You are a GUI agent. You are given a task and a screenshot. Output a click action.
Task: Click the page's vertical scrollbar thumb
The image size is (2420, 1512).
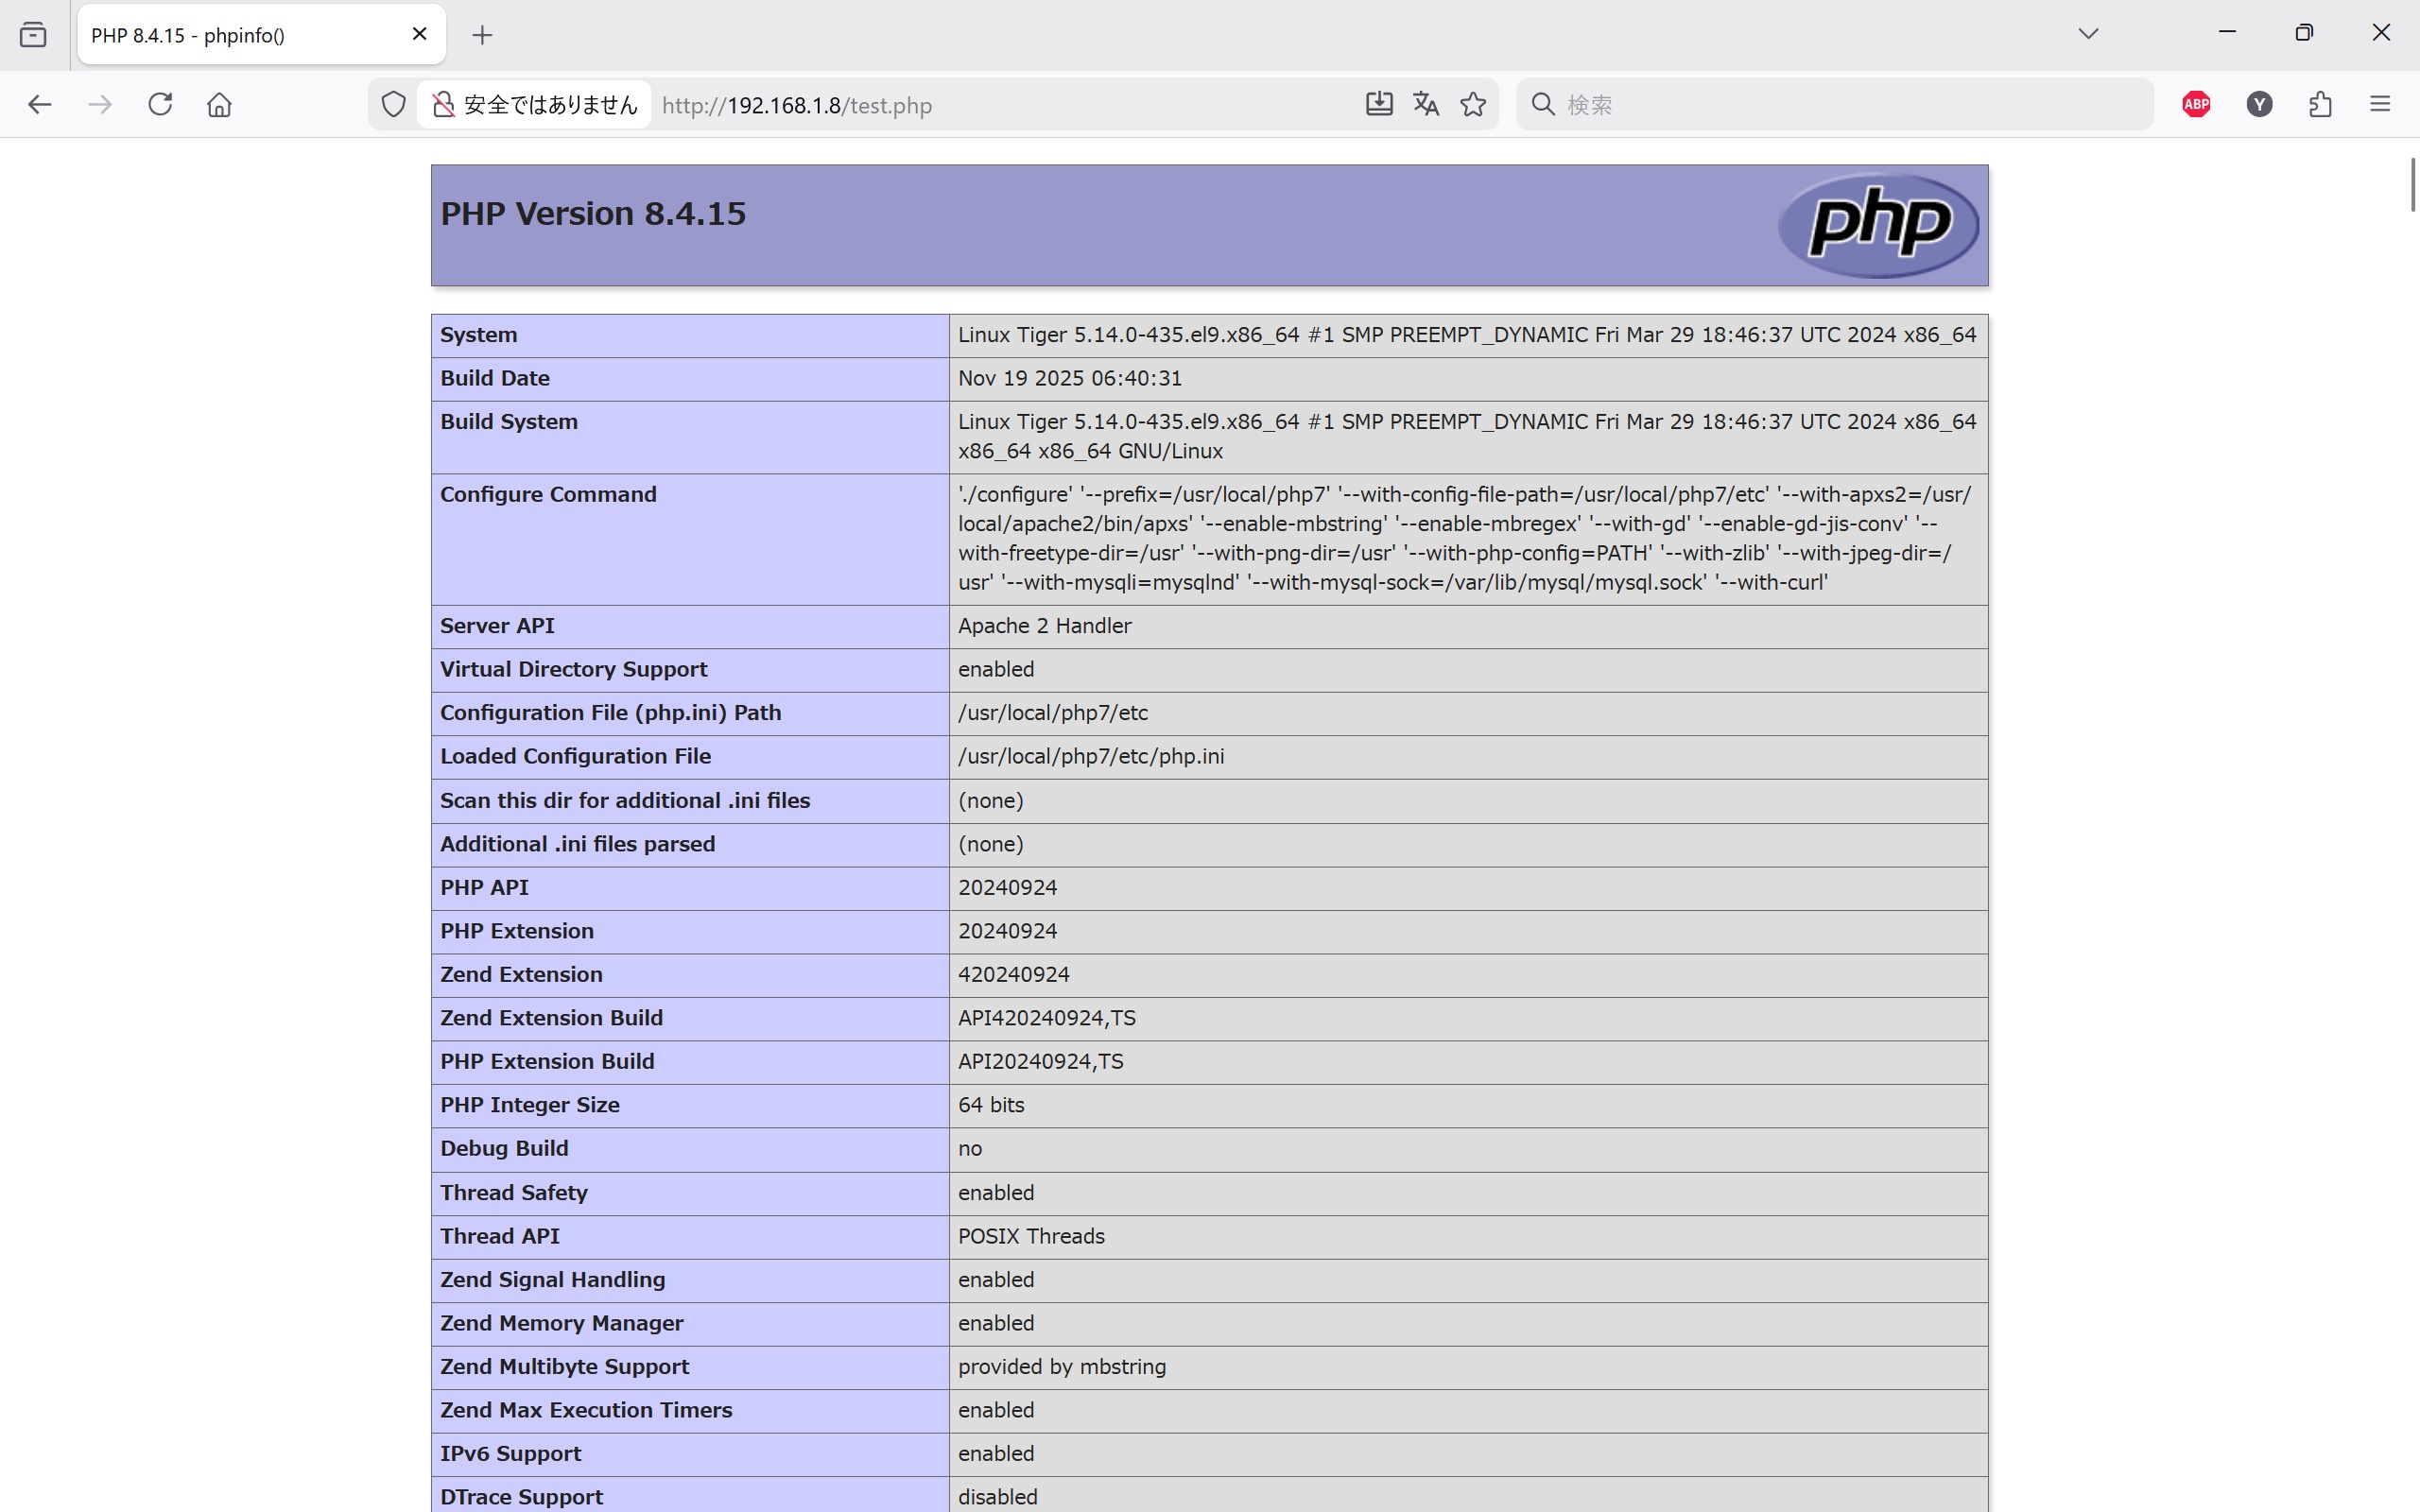click(2412, 185)
